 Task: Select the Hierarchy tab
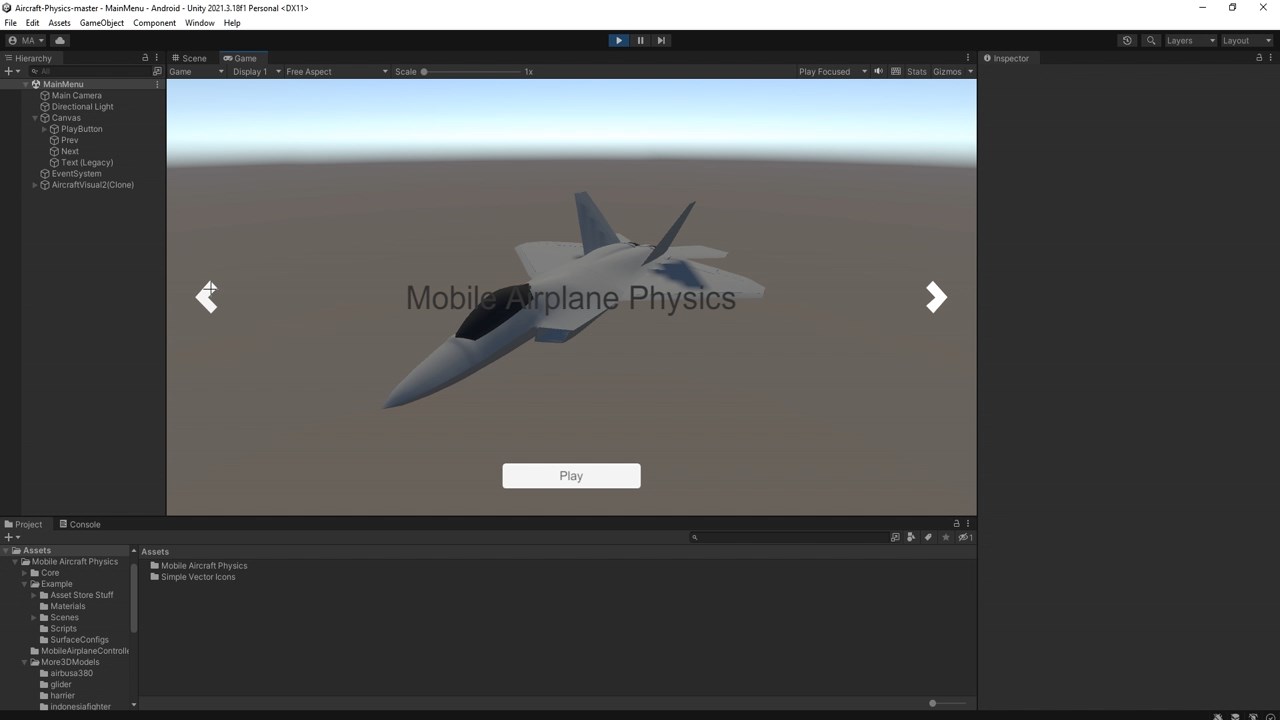29,58
